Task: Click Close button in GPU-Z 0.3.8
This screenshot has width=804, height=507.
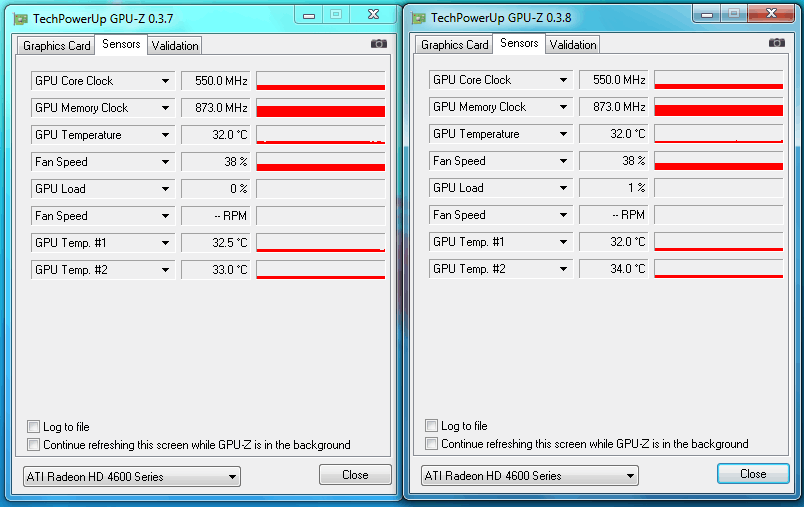Action: pos(753,474)
